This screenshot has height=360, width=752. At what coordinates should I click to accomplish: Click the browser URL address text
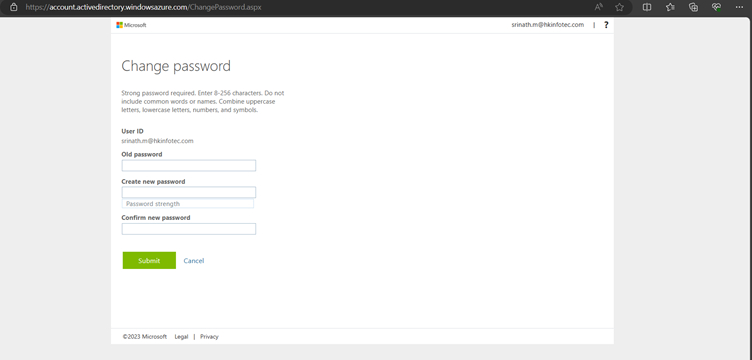point(143,7)
